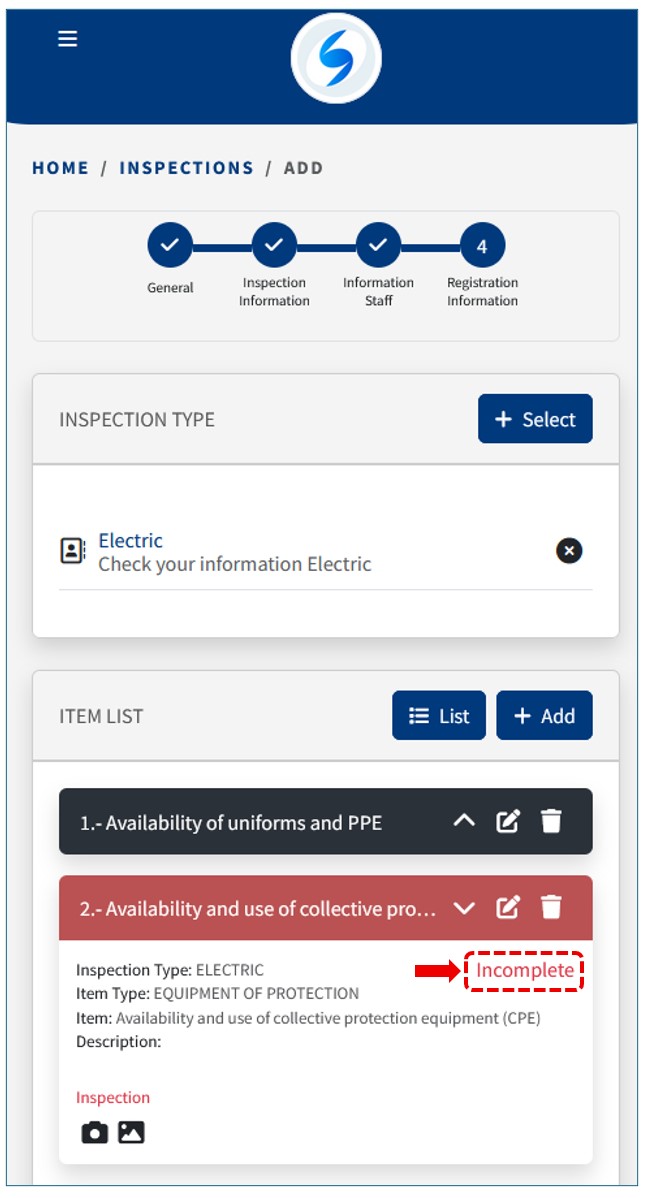Click the Add item button
646x1198 pixels.
[544, 716]
